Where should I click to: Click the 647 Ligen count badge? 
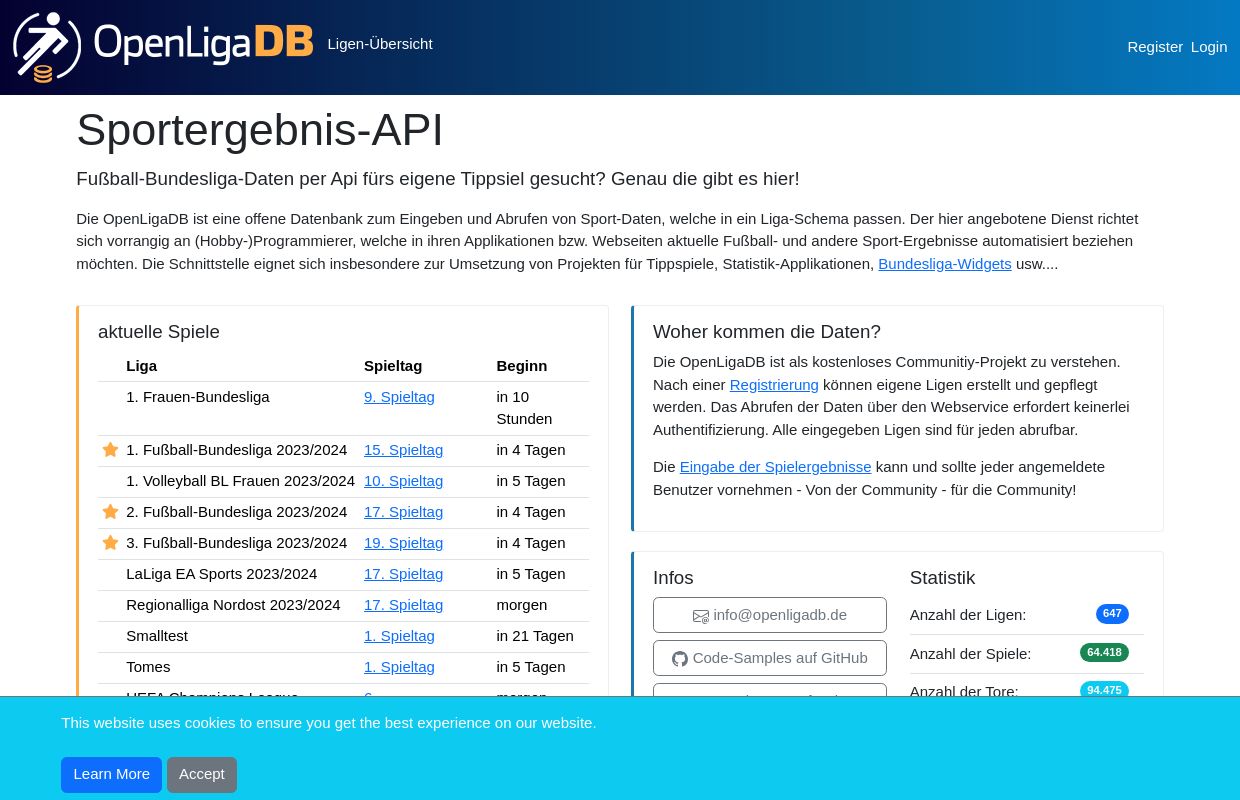[x=1112, y=614]
